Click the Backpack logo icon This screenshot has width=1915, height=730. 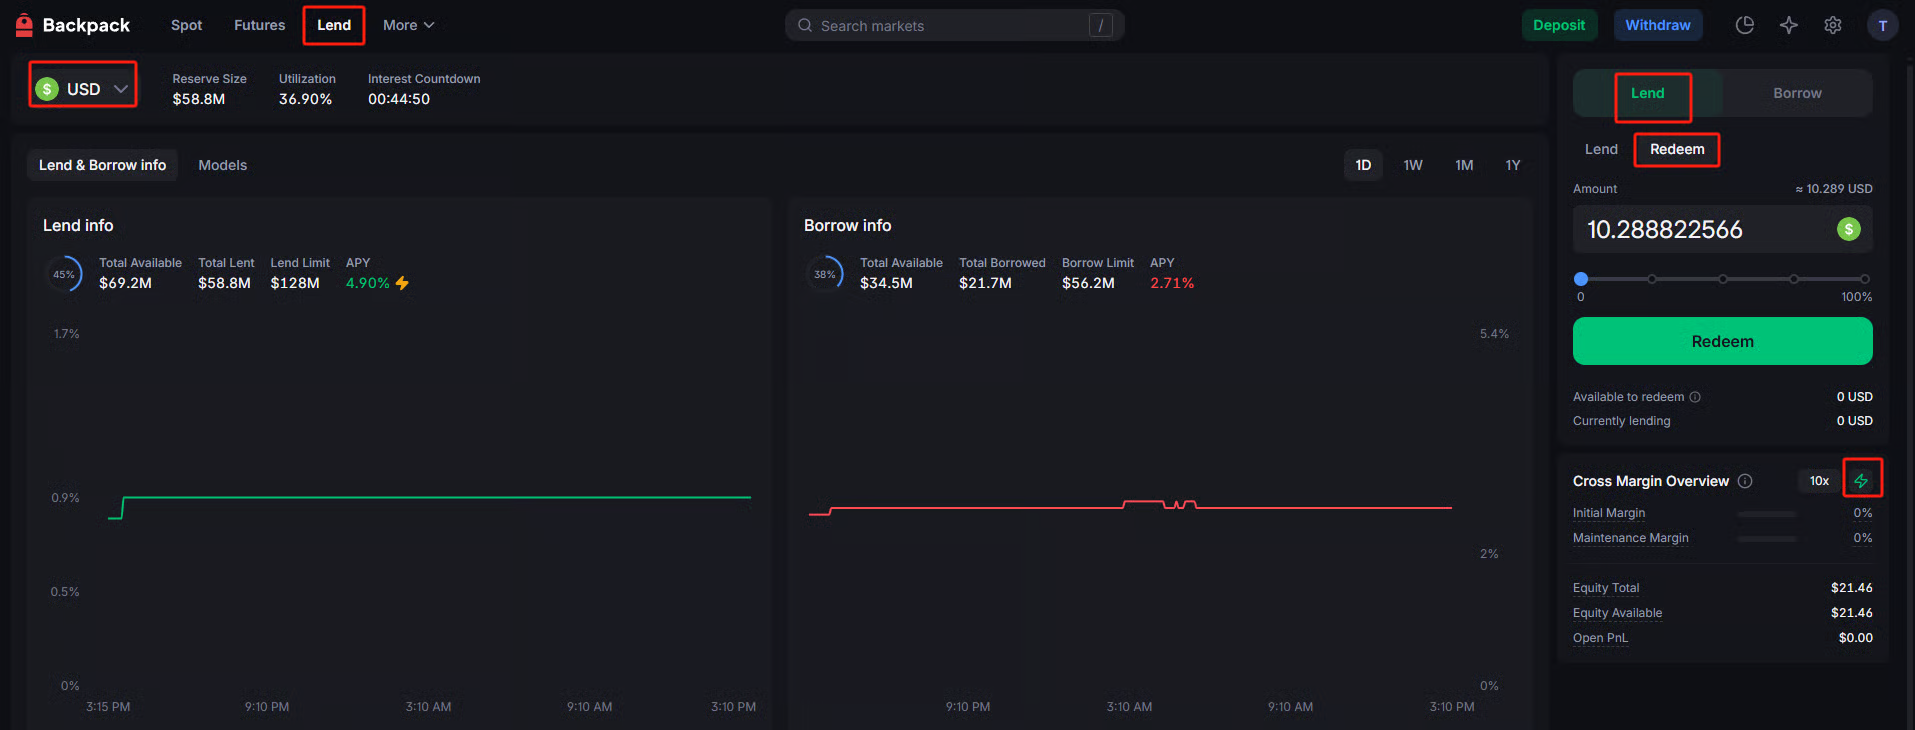25,25
